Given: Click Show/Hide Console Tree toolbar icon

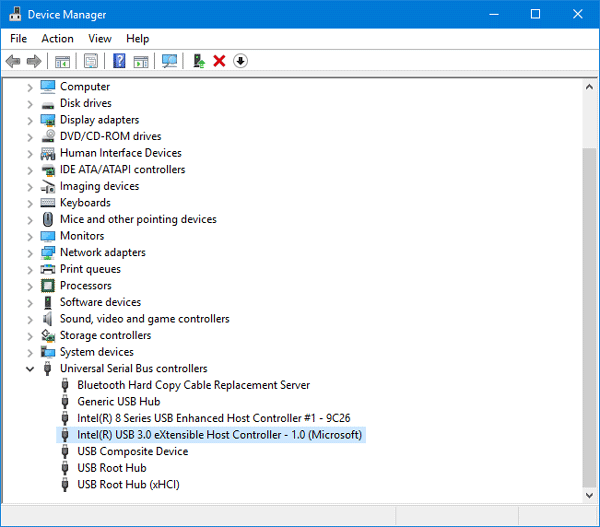Looking at the screenshot, I should click(x=63, y=61).
